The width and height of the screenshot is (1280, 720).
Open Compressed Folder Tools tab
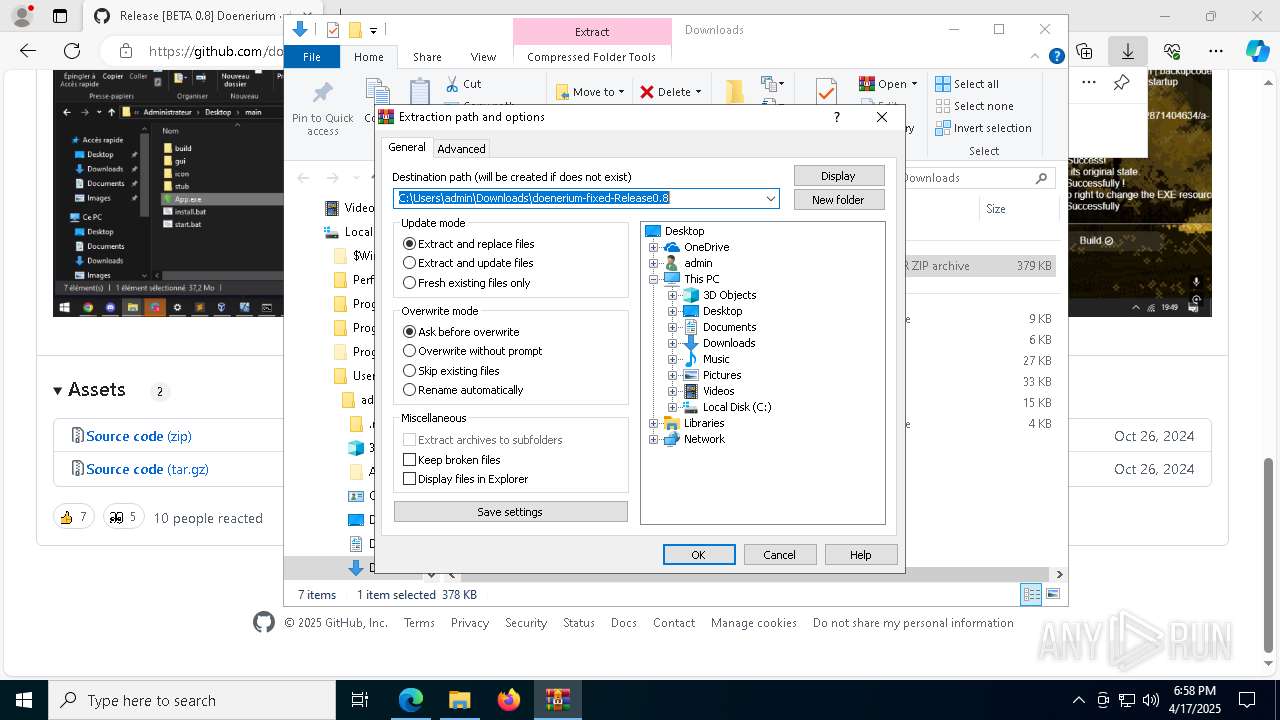coord(592,57)
